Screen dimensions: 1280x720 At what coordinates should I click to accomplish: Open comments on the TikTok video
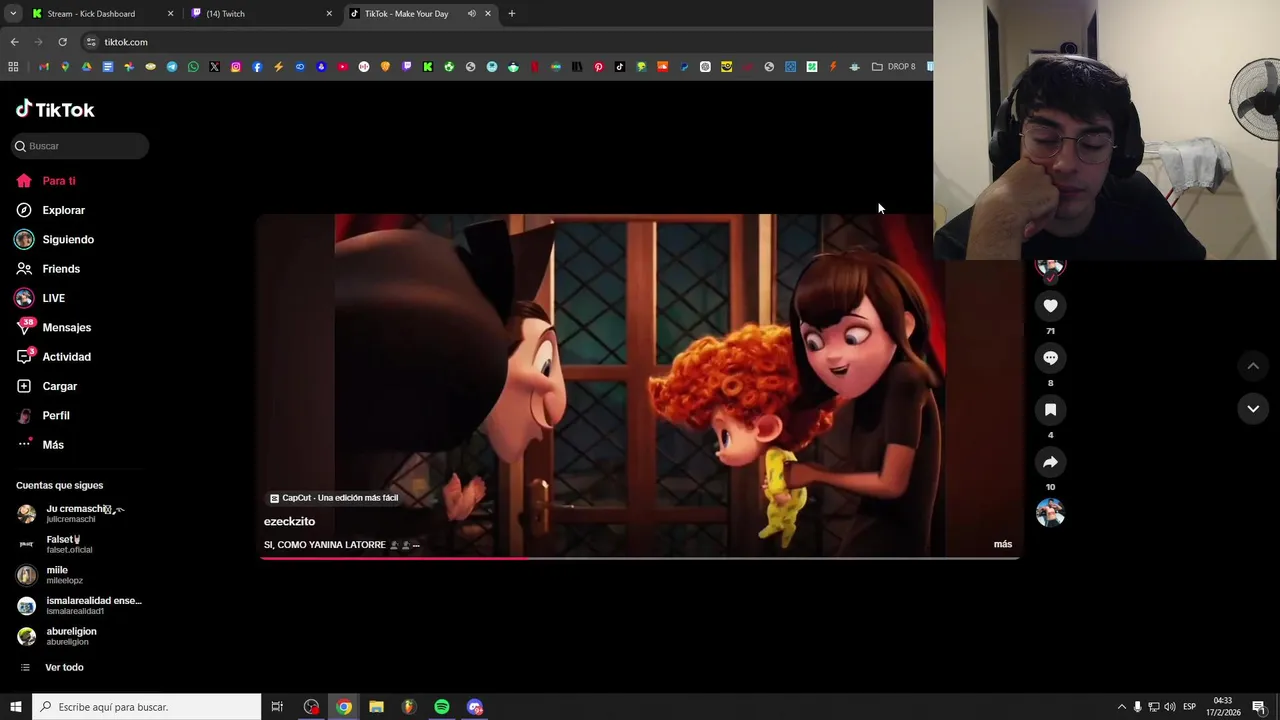click(x=1050, y=358)
